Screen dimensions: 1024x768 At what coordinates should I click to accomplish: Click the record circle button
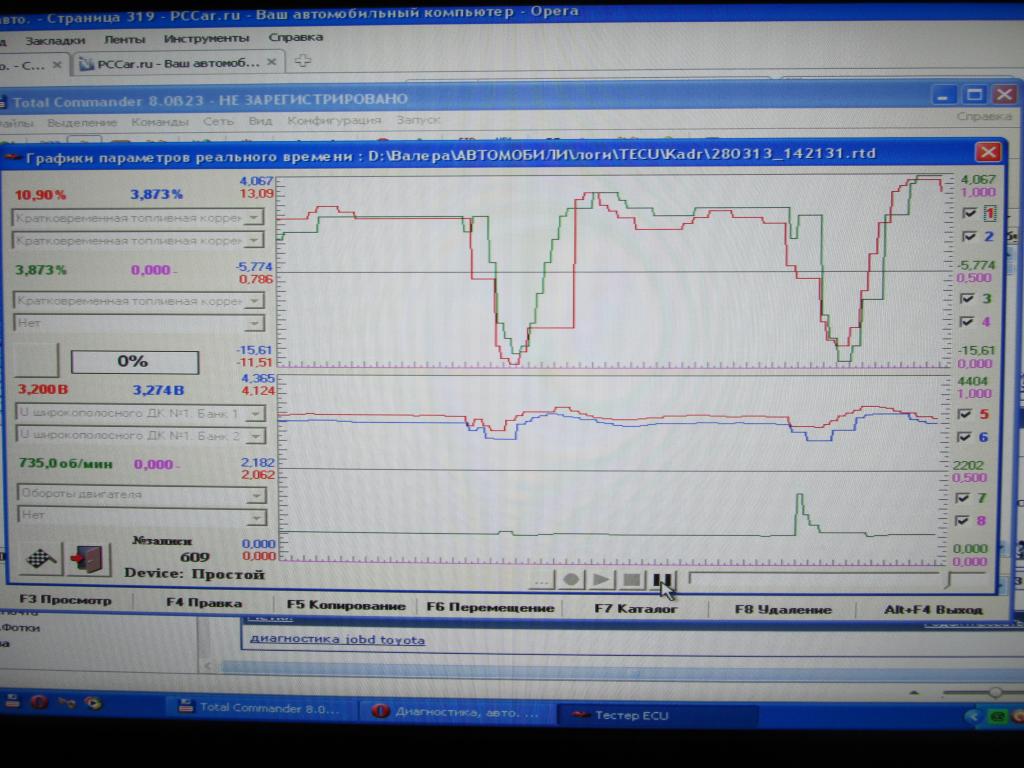coord(571,579)
